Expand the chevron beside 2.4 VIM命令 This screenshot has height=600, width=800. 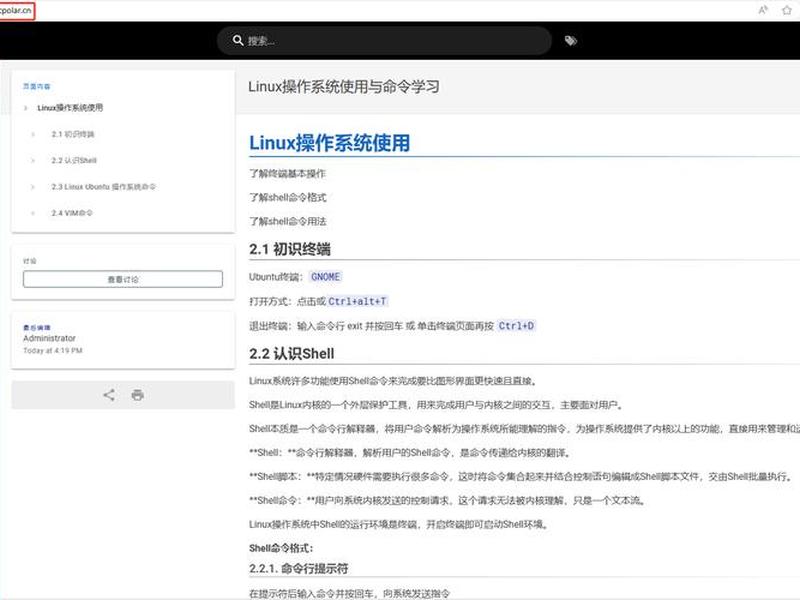33,213
